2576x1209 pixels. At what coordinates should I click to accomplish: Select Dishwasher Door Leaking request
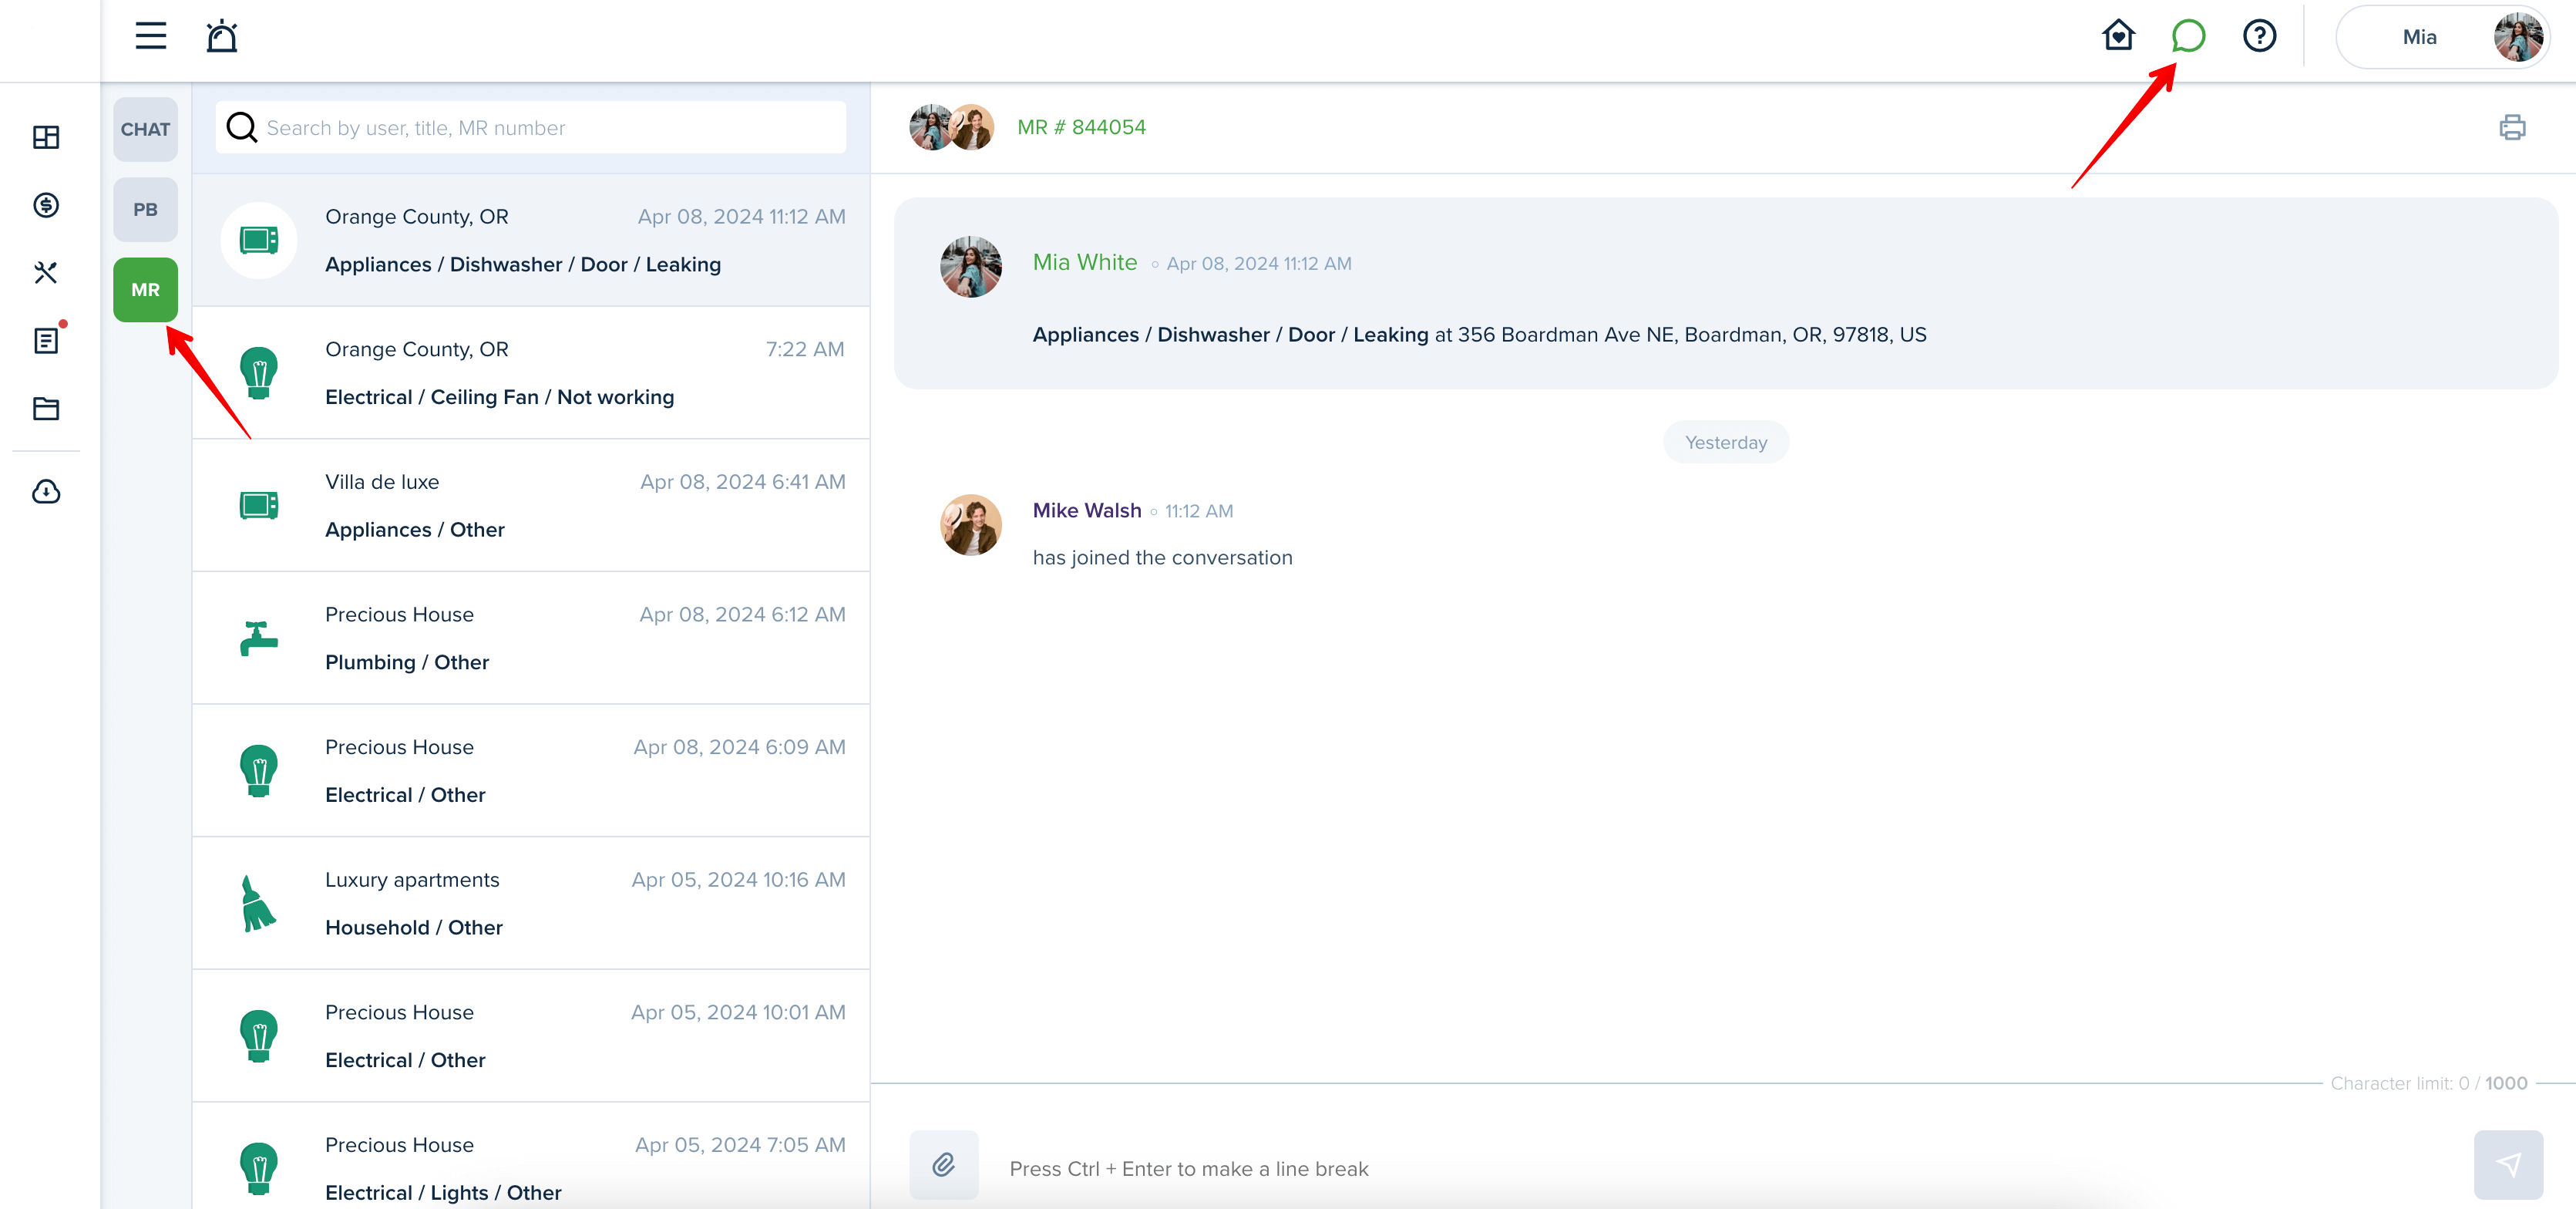tap(531, 240)
